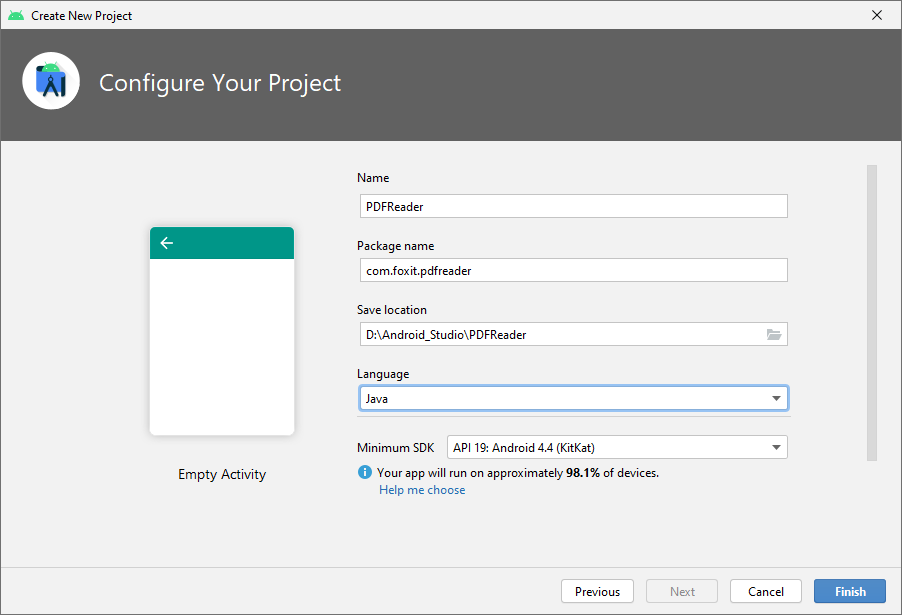Select the Empty Activity phone preview thumbnail
Viewport: 902px width, 615px height.
222,331
